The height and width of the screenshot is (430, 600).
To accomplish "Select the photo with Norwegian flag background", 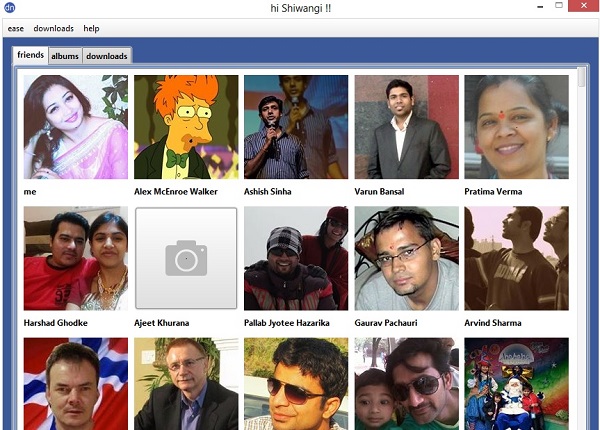I will coord(76,384).
